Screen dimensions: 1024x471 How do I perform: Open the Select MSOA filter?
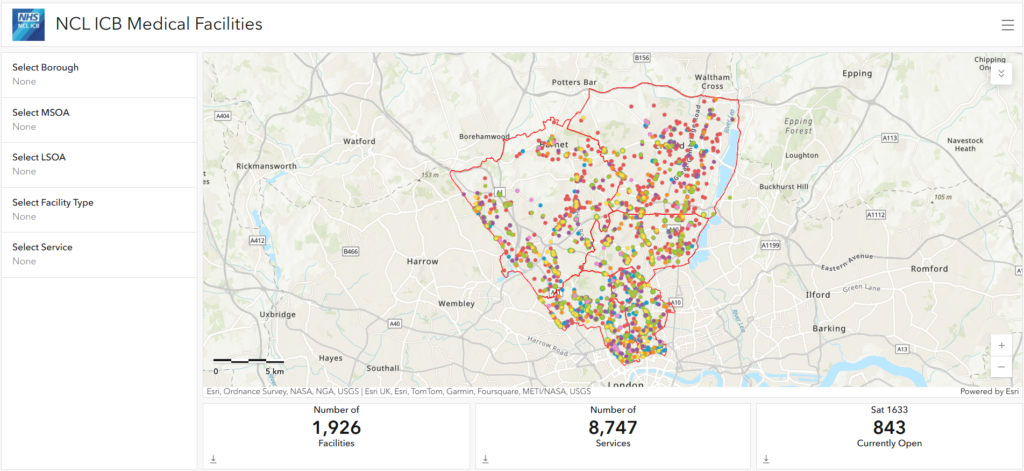(99, 120)
